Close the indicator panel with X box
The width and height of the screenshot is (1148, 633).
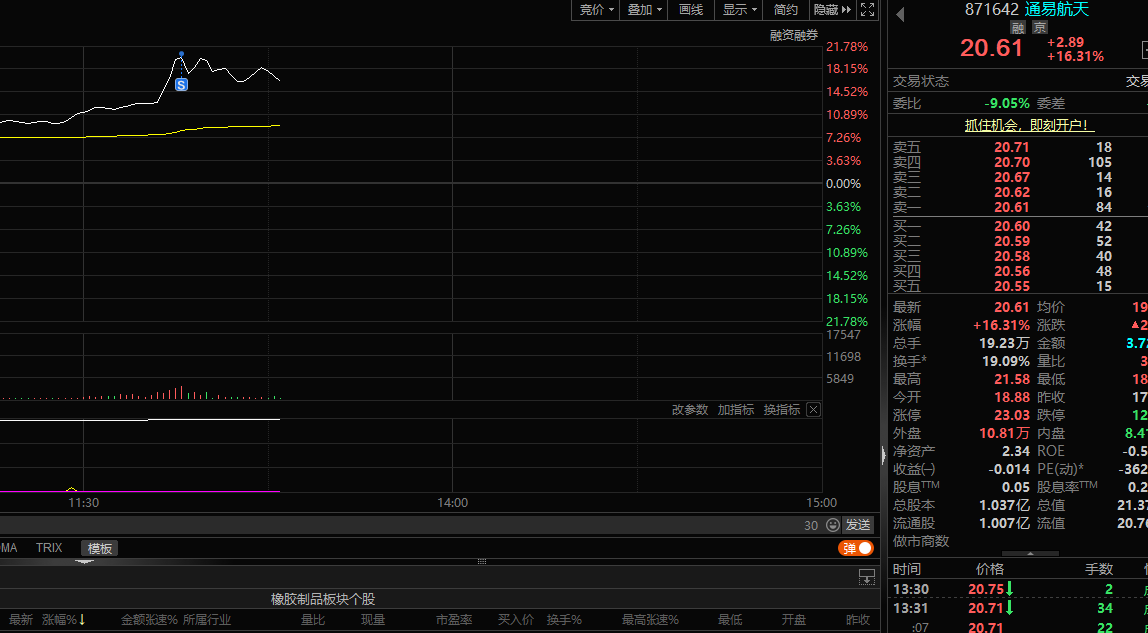click(813, 410)
